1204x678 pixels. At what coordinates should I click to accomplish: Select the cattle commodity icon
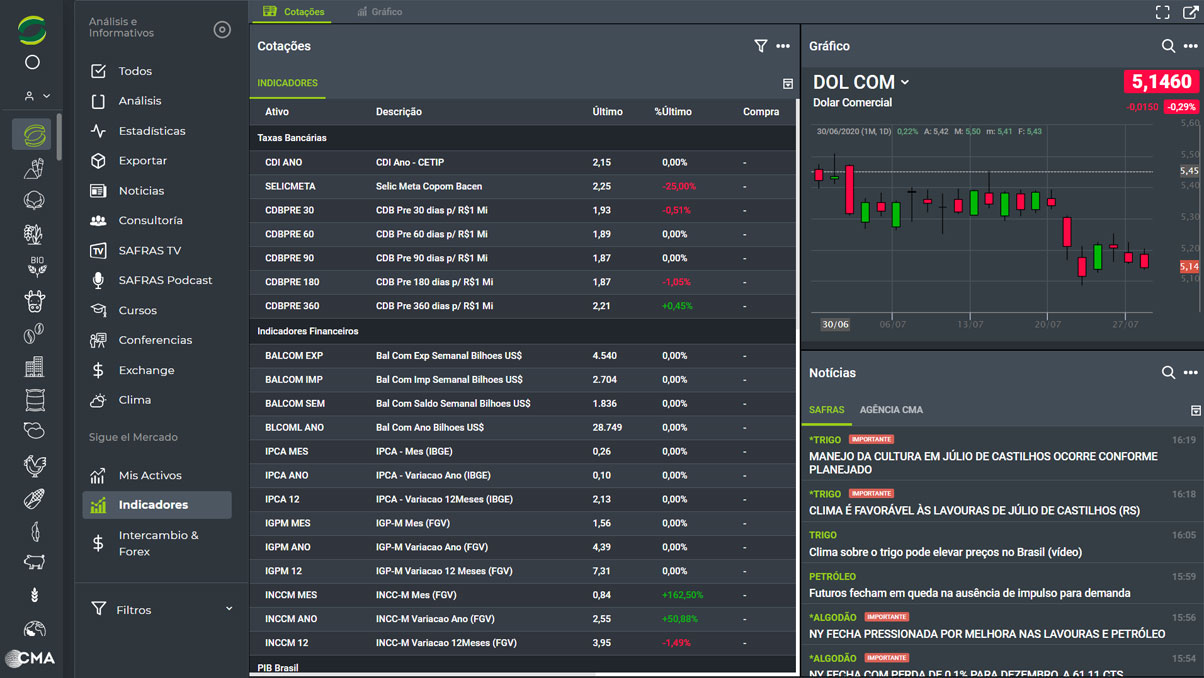pyautogui.click(x=34, y=300)
